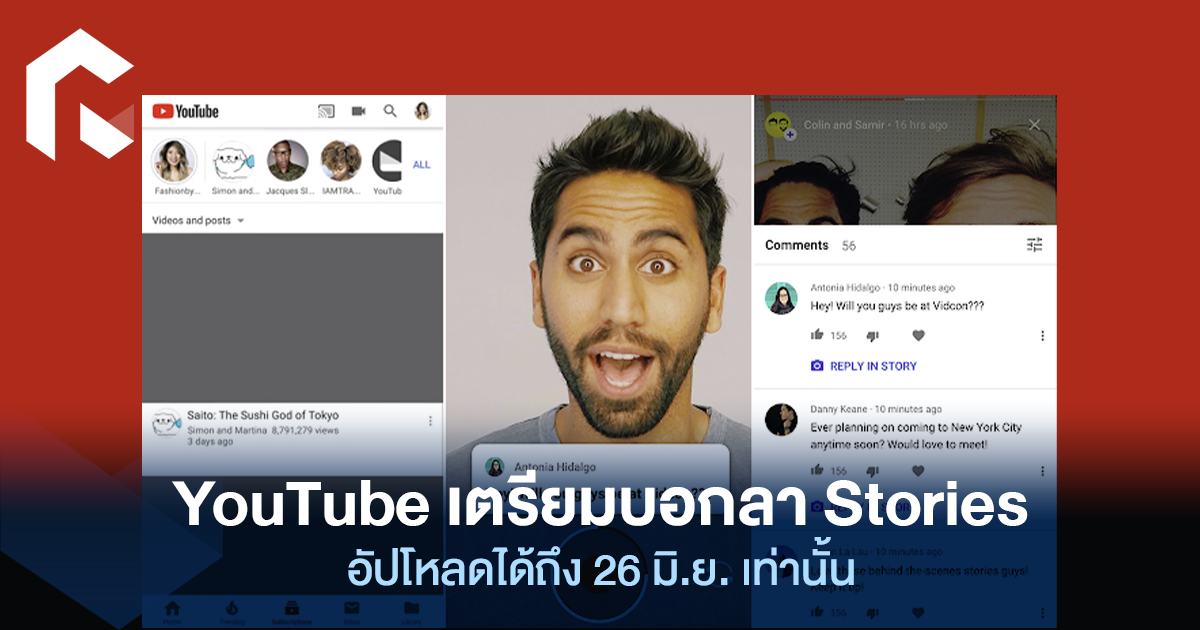Open more options on Antonia's comment

tap(1042, 336)
